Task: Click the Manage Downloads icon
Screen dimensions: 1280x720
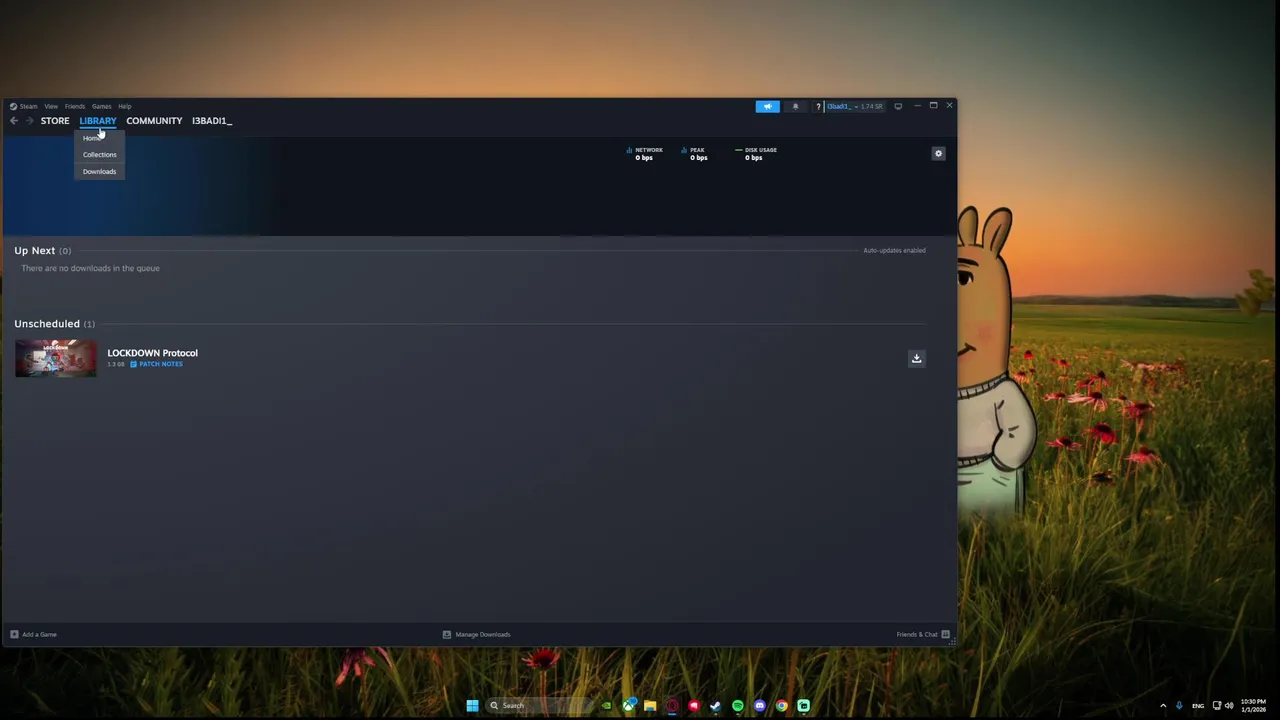Action: (447, 634)
